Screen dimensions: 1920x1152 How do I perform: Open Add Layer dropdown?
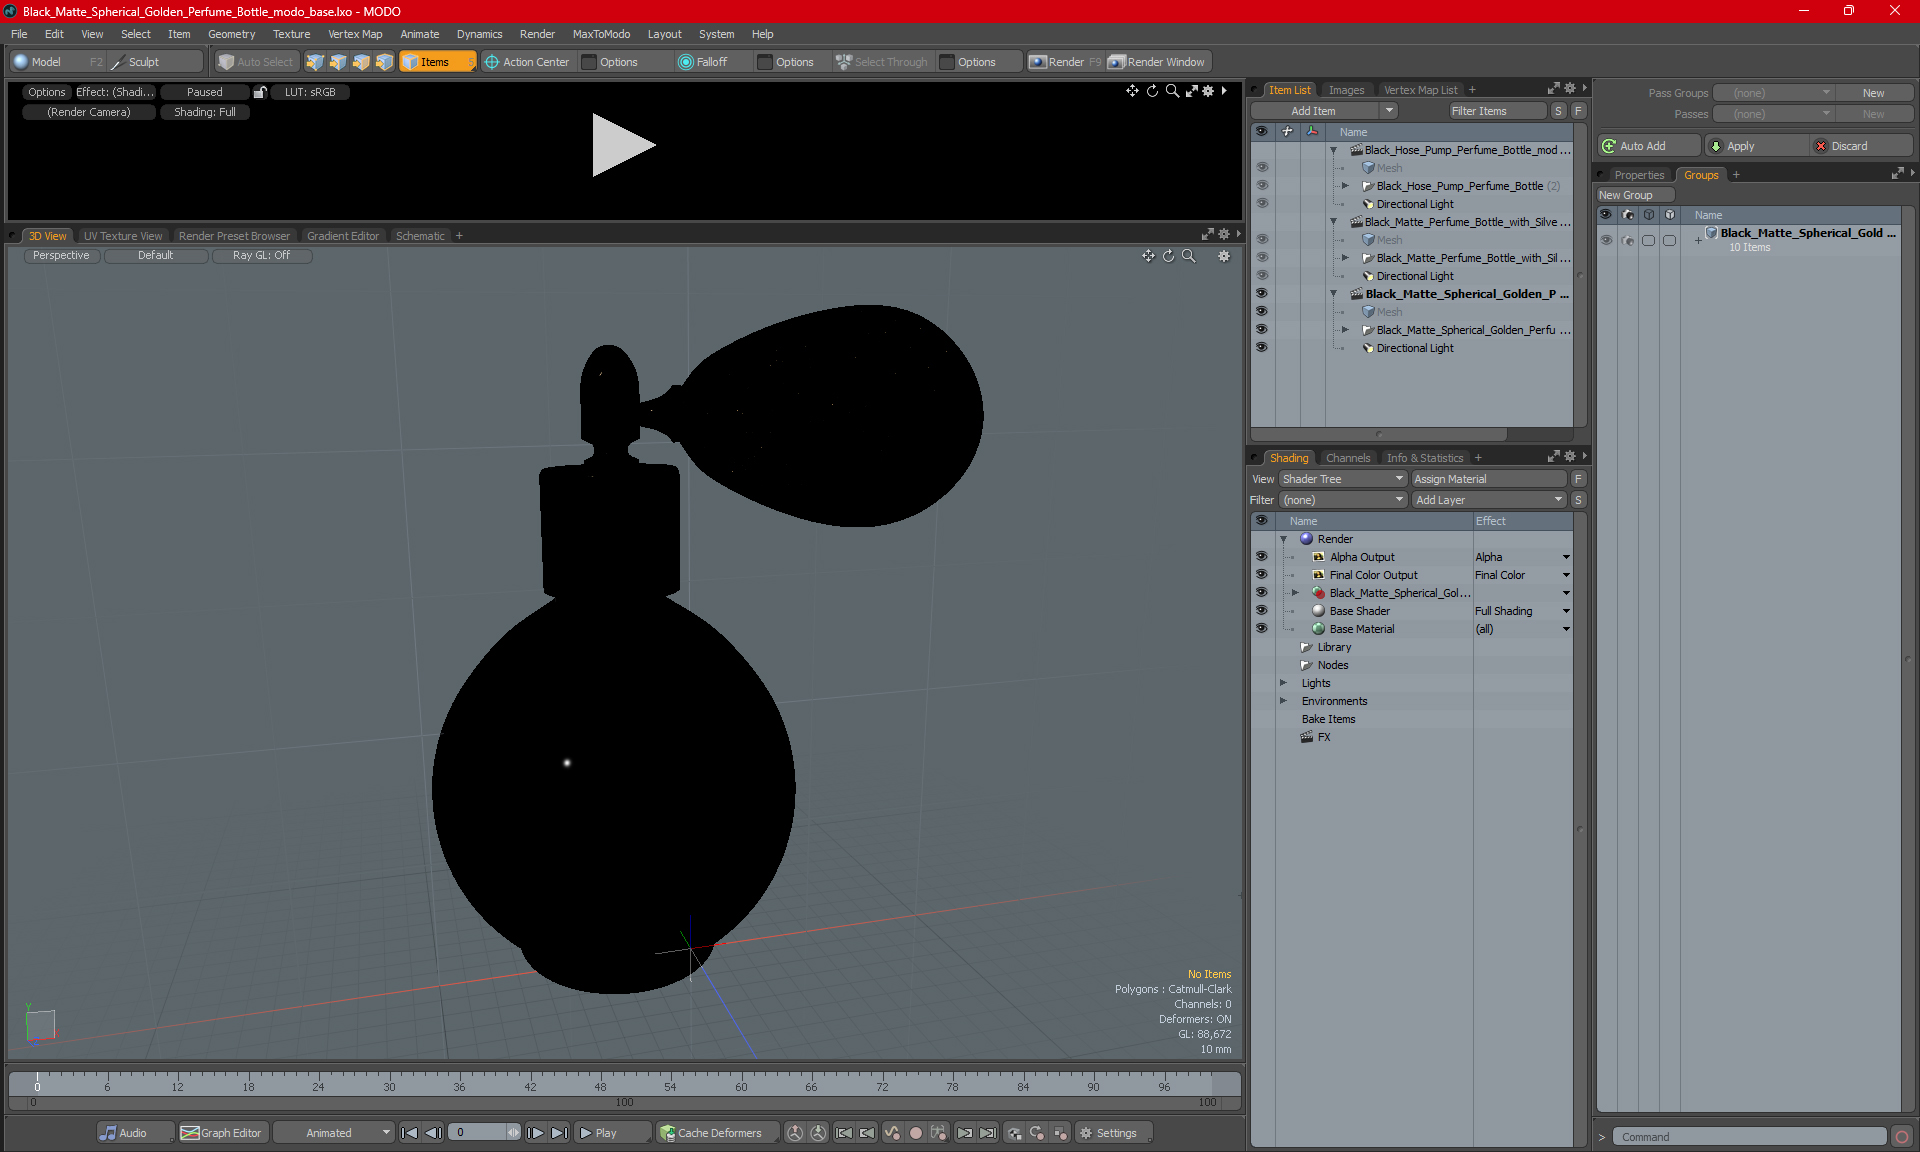click(x=1489, y=500)
